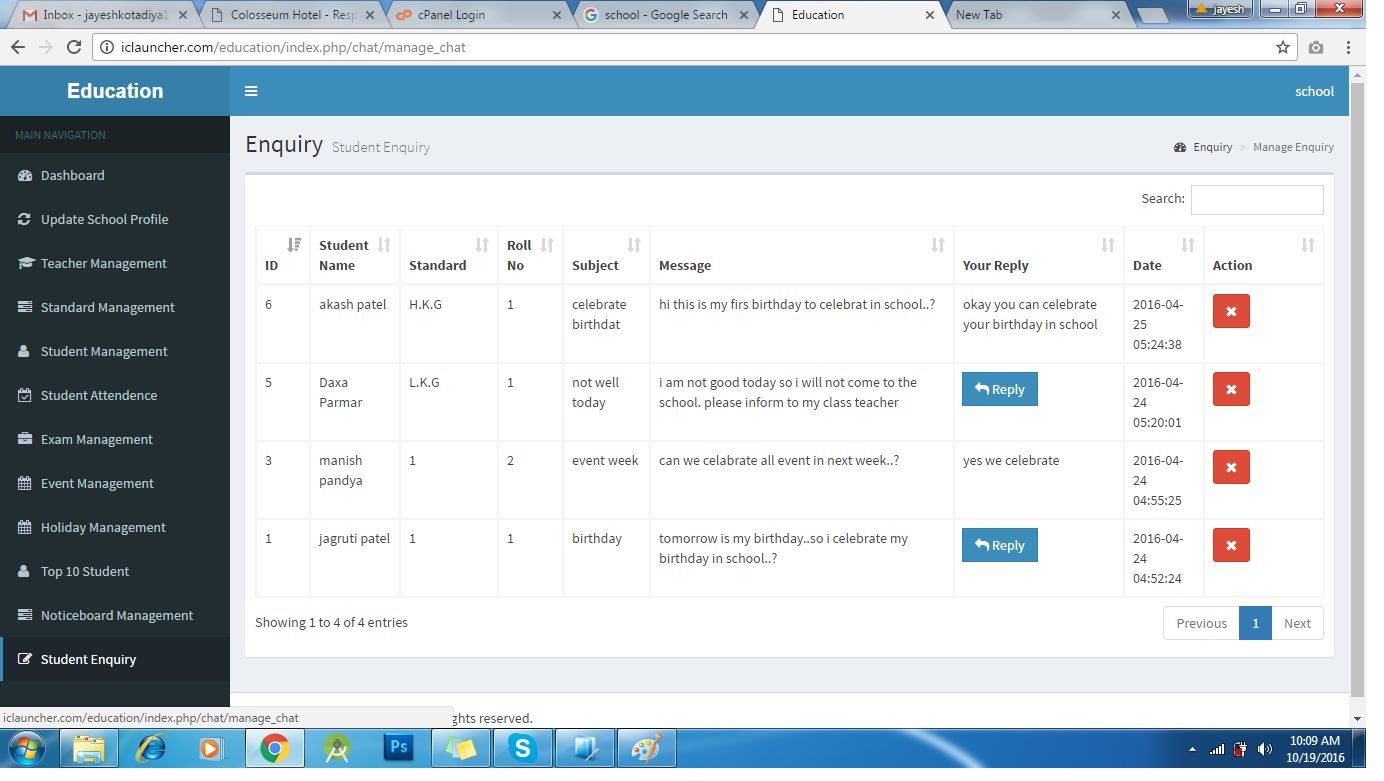Show hidden system tray icons
The image size is (1384, 781).
point(1191,749)
